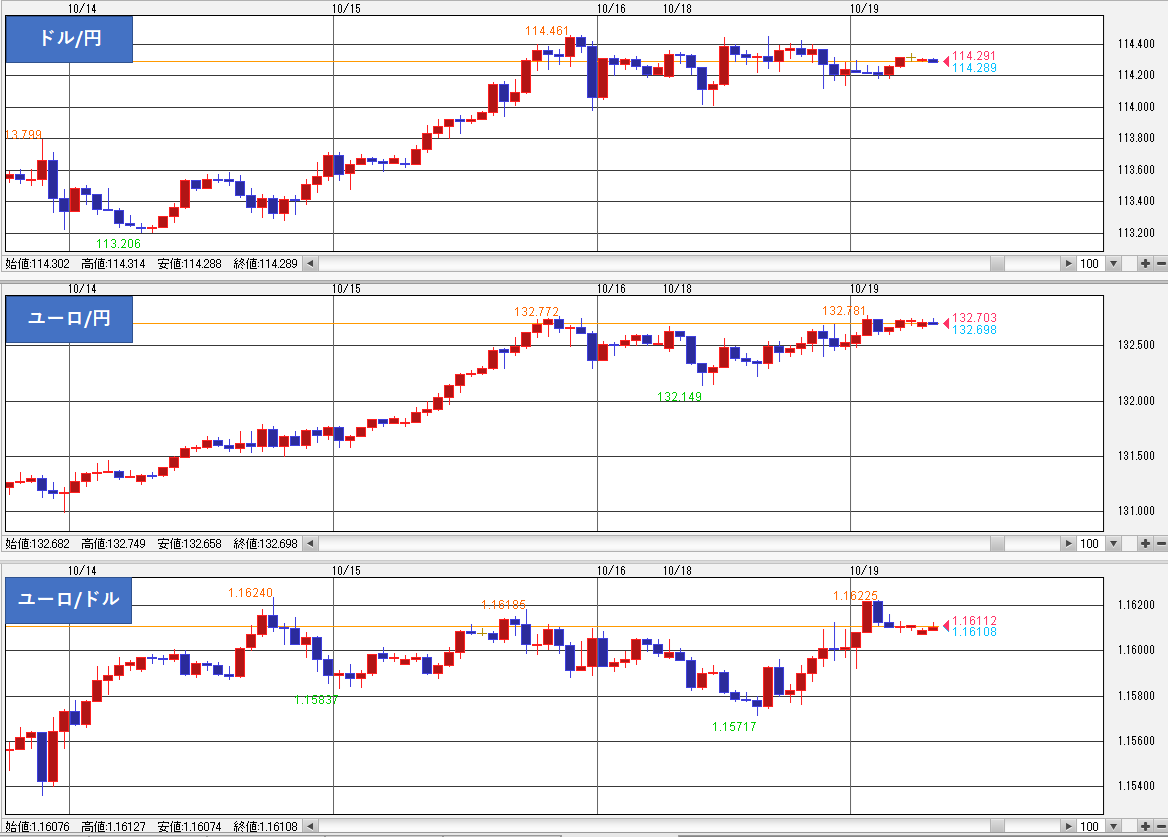
Task: Click the 高値:132.749 status value
Action: (113, 544)
